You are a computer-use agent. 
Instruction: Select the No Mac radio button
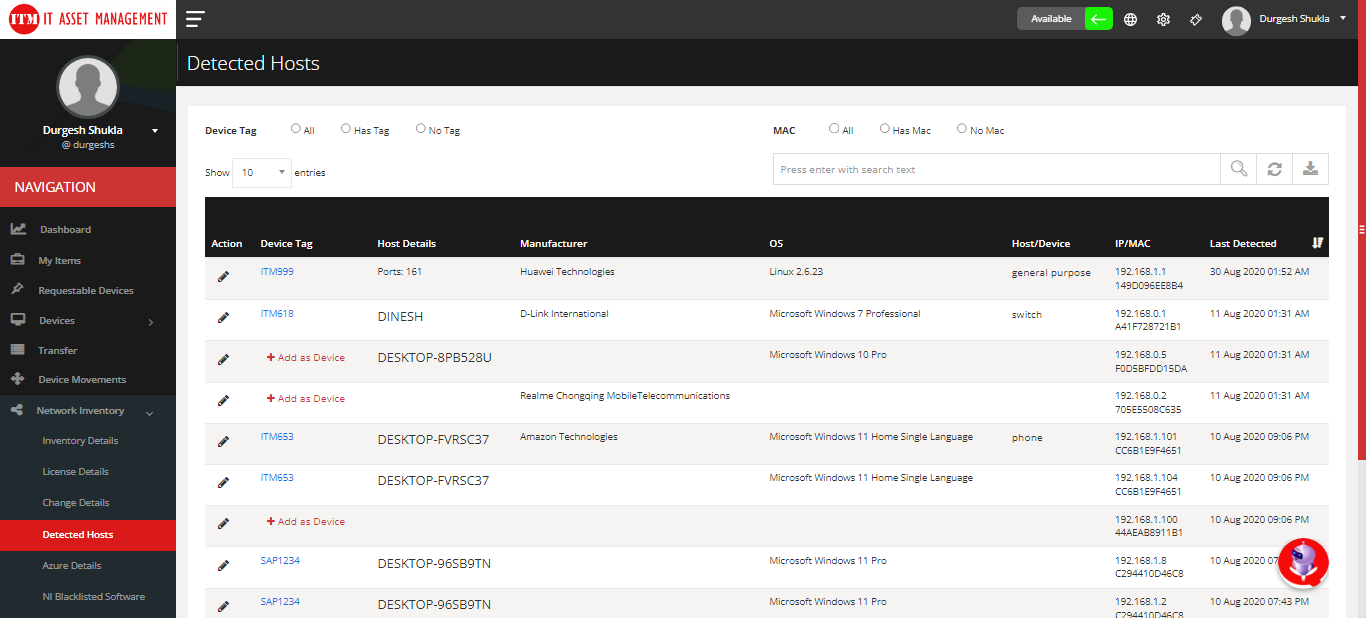[962, 128]
